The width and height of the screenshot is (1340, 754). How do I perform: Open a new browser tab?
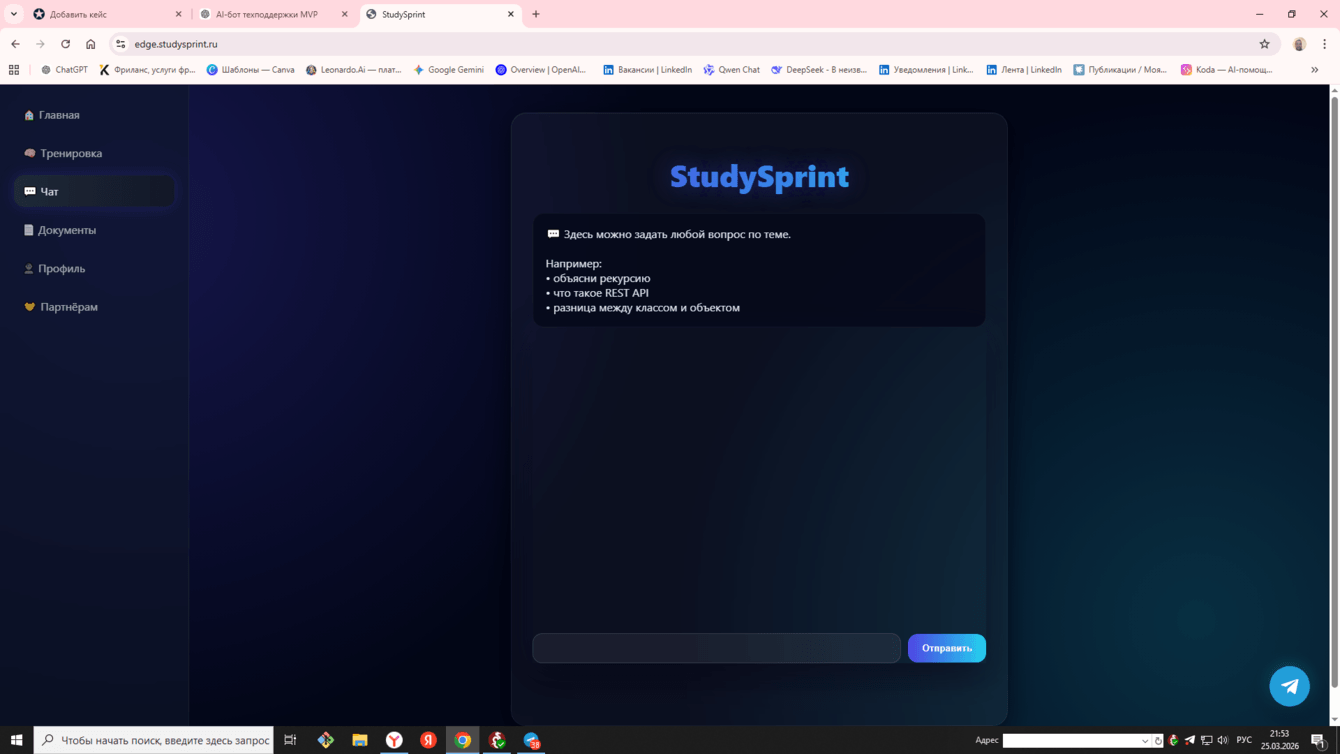pyautogui.click(x=536, y=14)
